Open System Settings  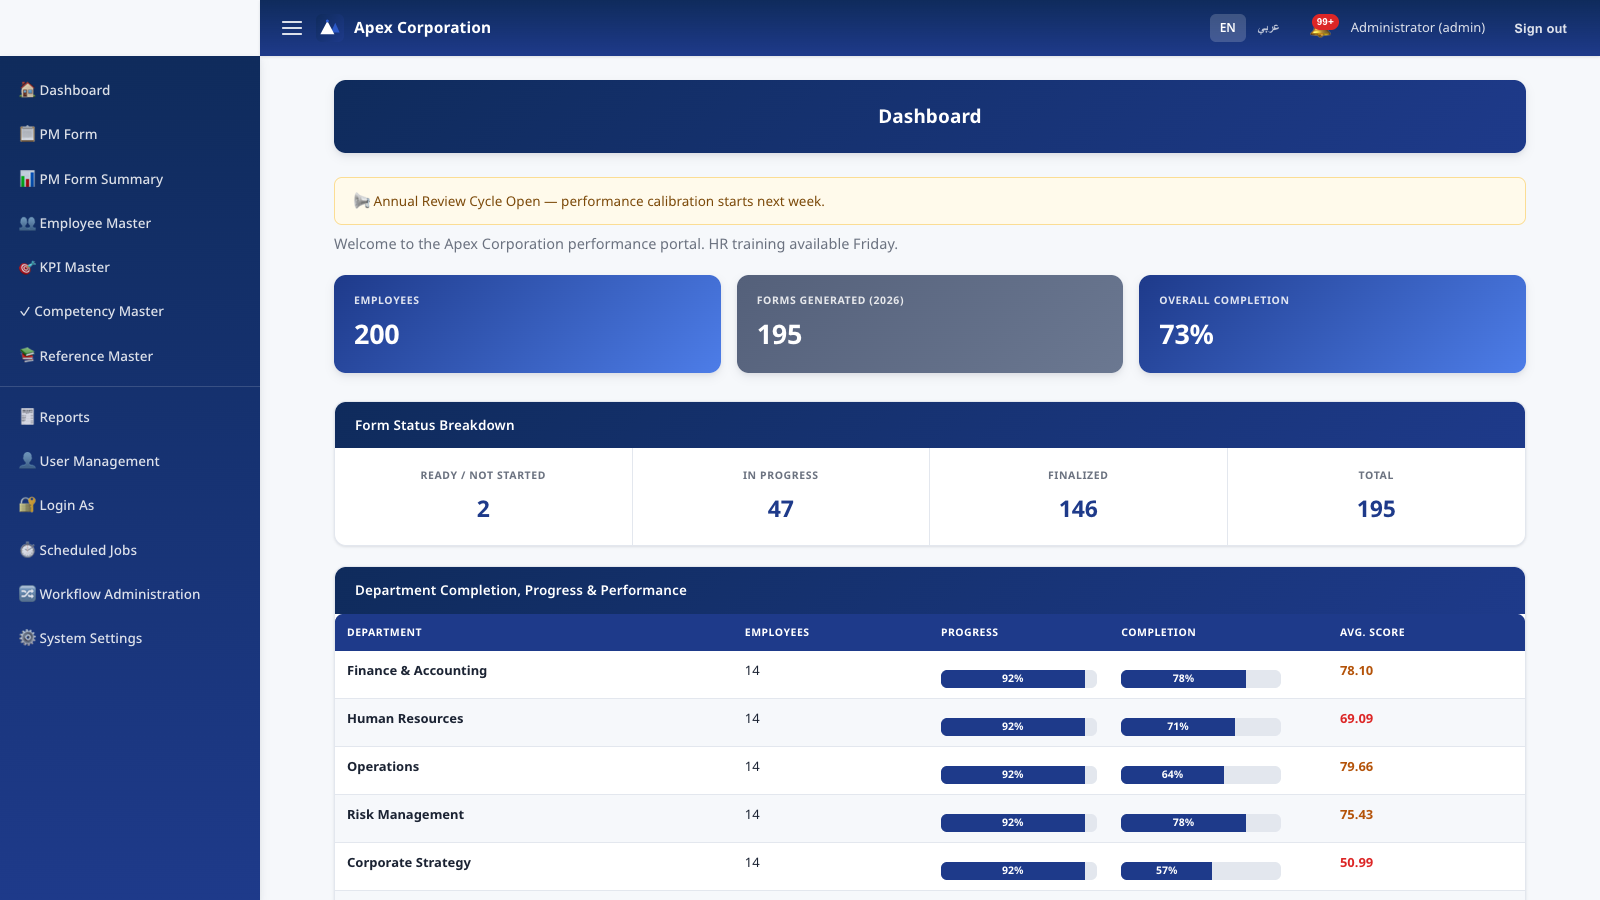coord(130,638)
